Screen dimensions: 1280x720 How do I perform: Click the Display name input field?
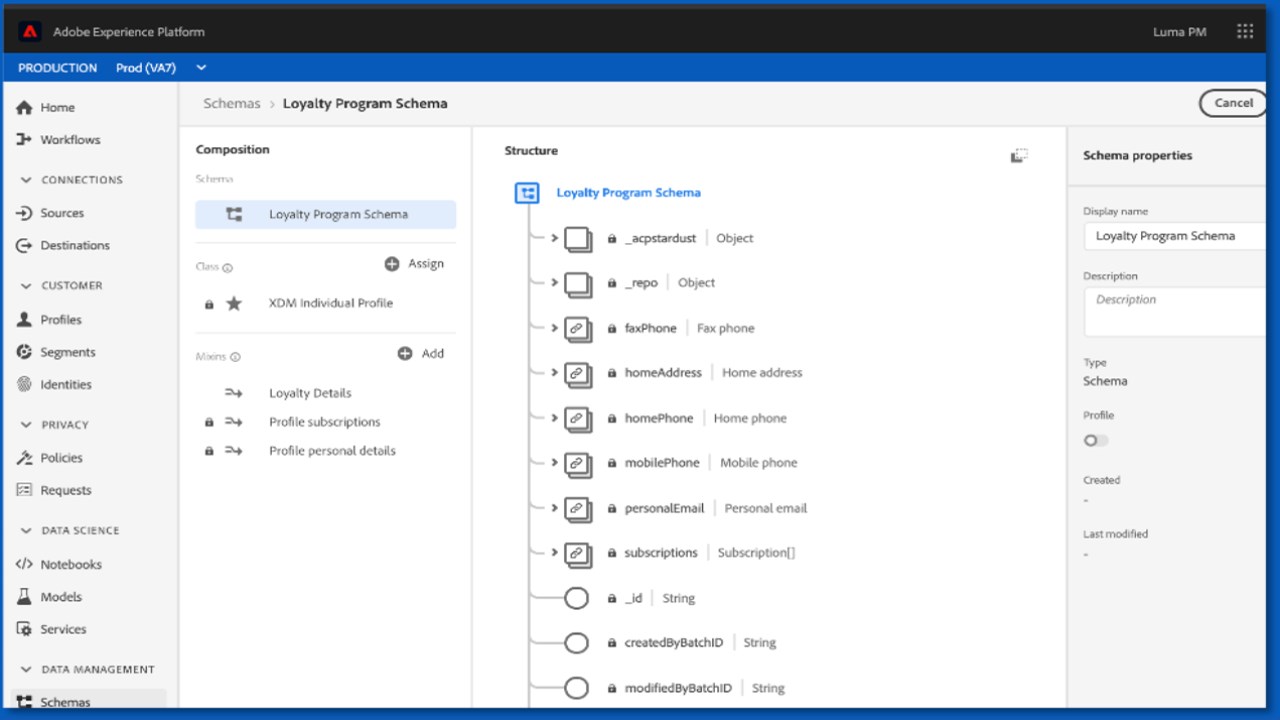[x=1175, y=236]
